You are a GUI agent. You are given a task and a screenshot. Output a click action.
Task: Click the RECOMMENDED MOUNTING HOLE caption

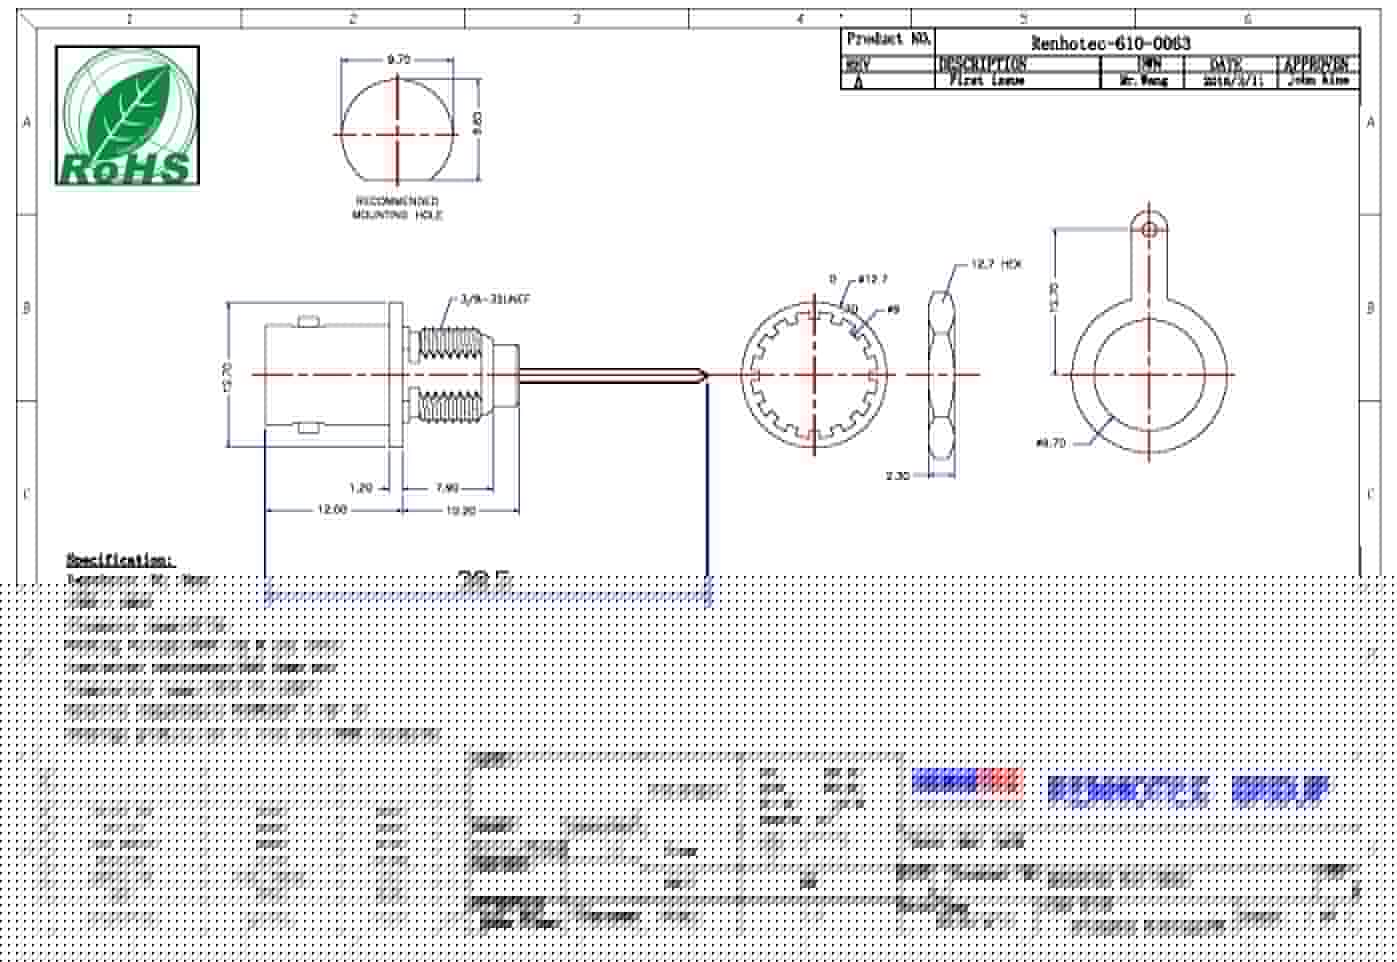click(397, 208)
